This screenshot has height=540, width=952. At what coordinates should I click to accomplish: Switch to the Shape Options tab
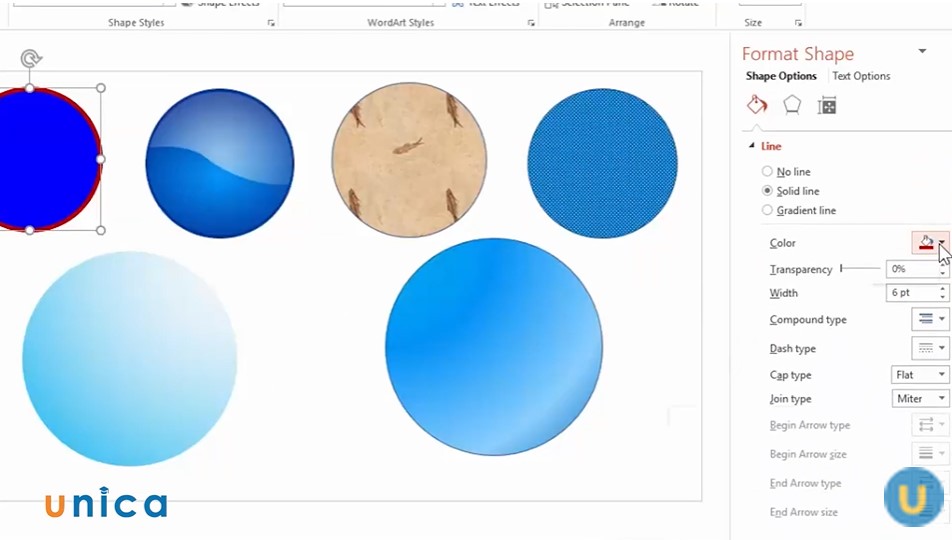(781, 76)
